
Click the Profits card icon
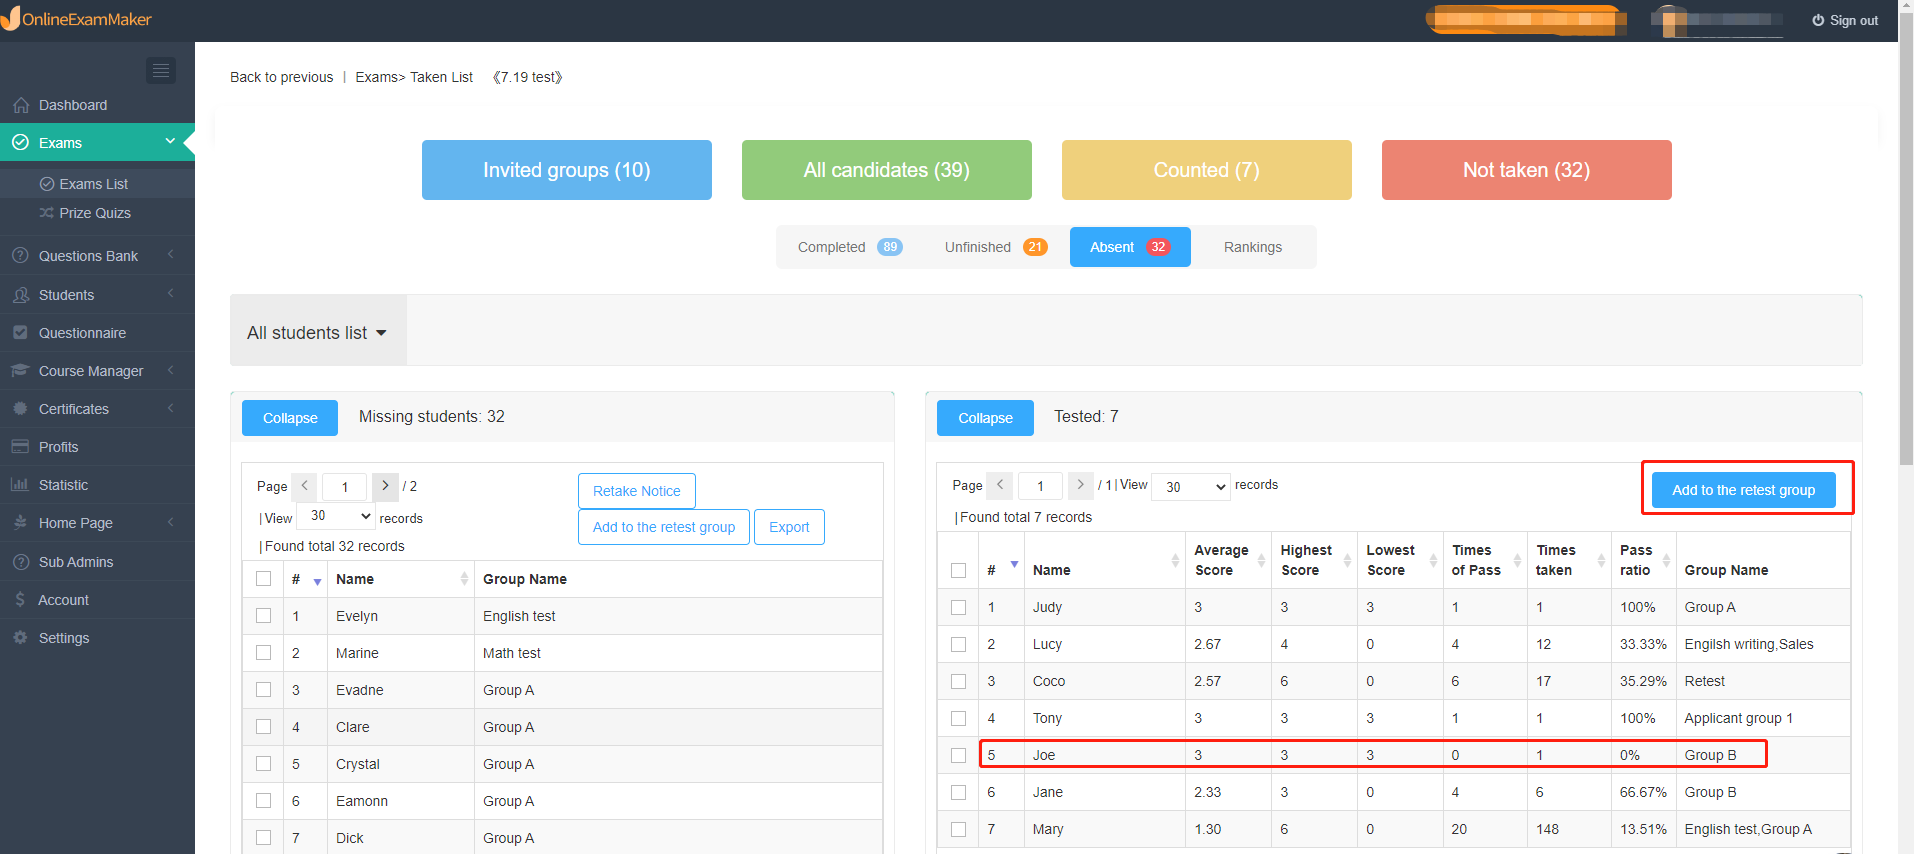coord(20,447)
